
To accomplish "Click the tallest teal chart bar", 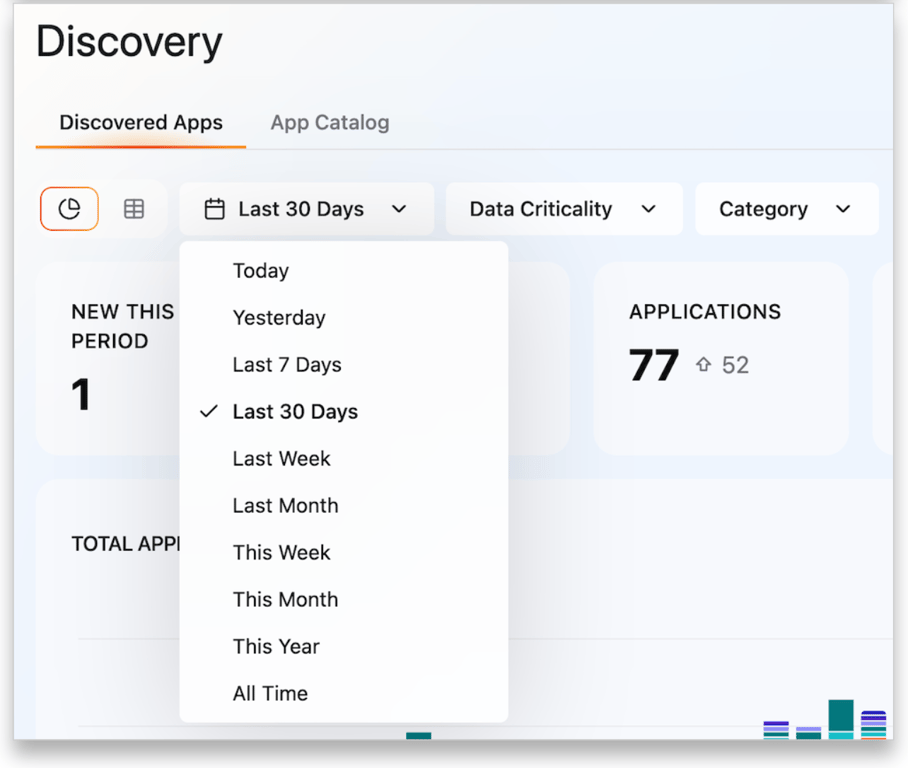I will pyautogui.click(x=841, y=719).
